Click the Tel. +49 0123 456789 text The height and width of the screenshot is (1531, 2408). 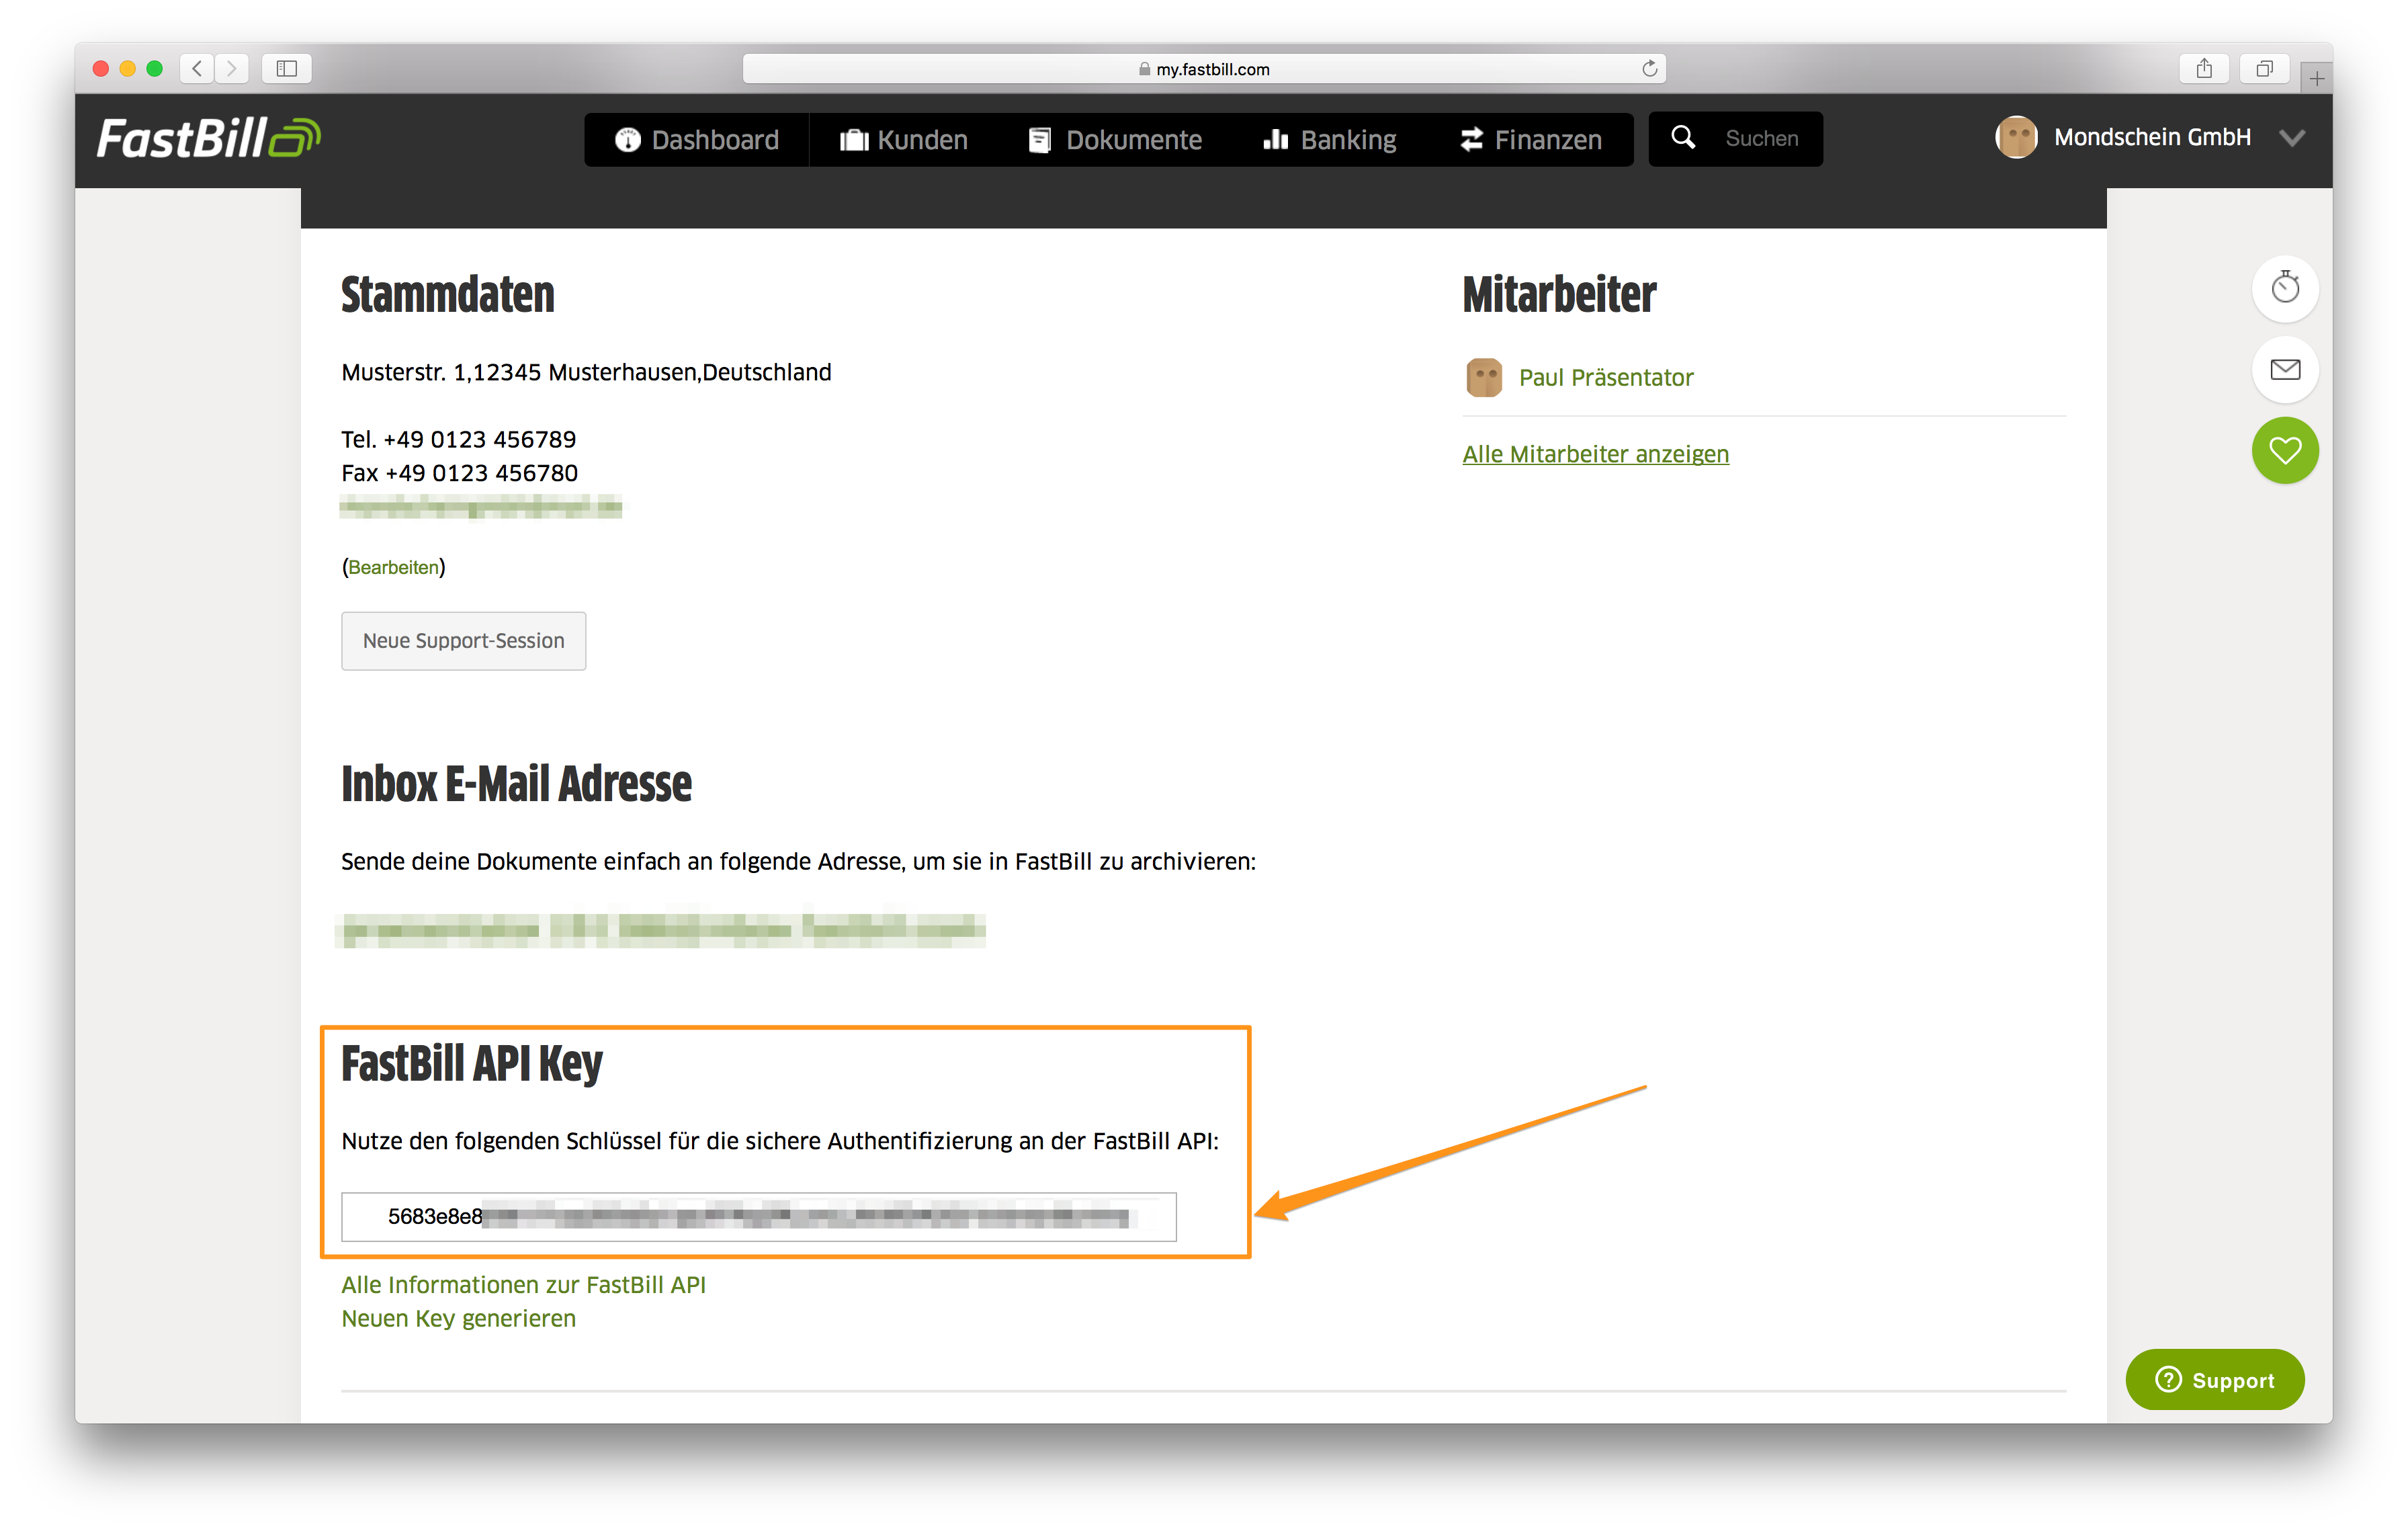458,439
